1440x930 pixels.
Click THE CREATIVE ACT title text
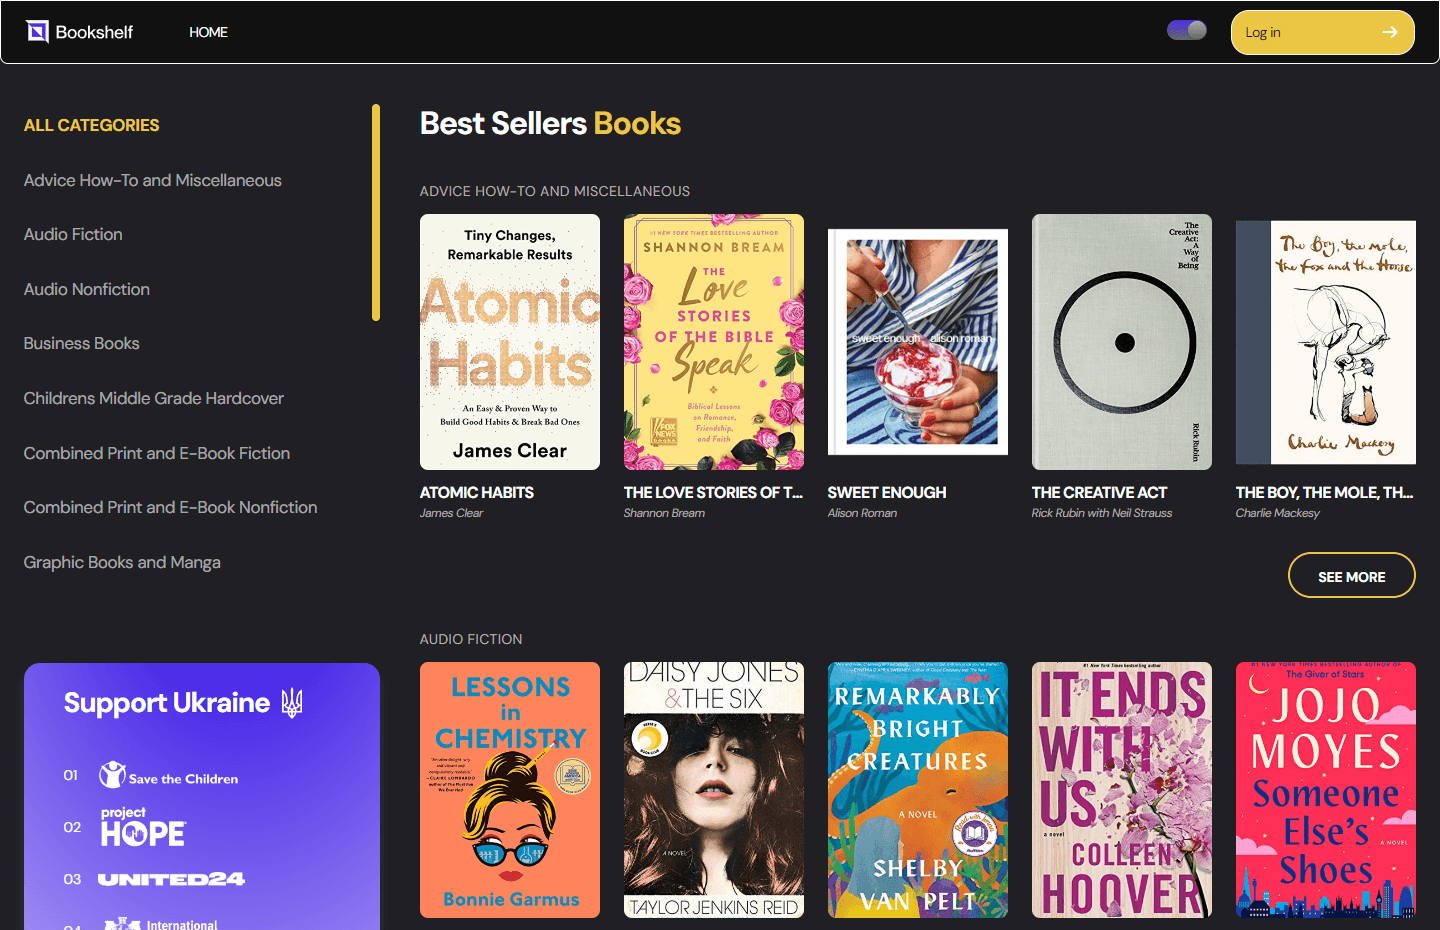1099,492
